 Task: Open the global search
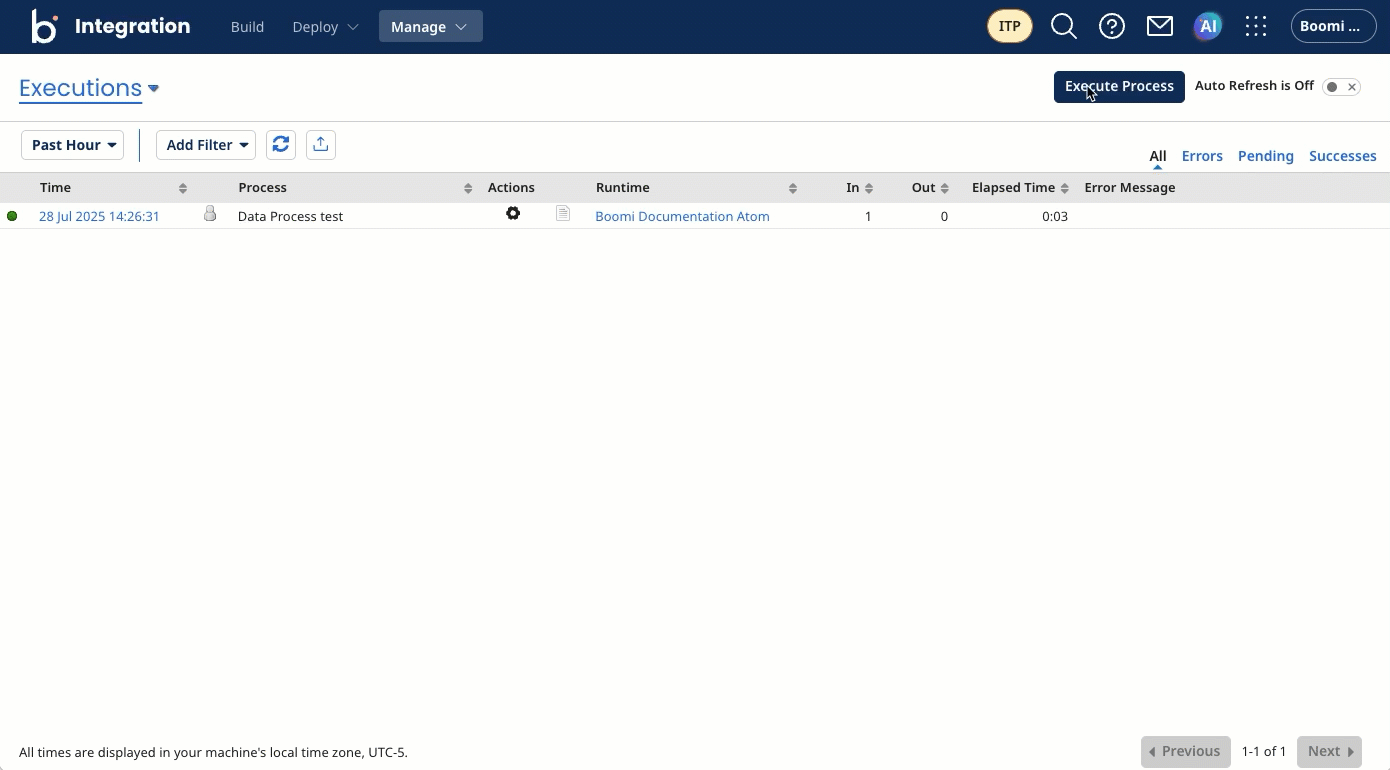point(1063,26)
